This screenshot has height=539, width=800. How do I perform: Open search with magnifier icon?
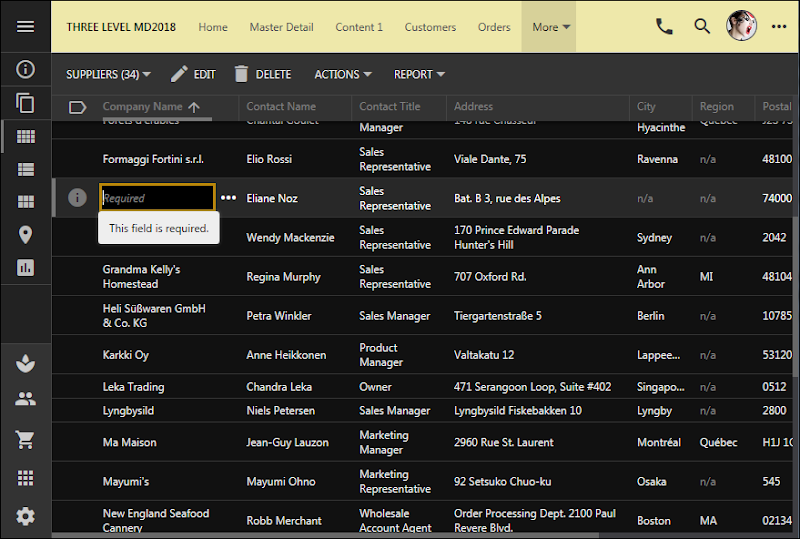(x=703, y=27)
